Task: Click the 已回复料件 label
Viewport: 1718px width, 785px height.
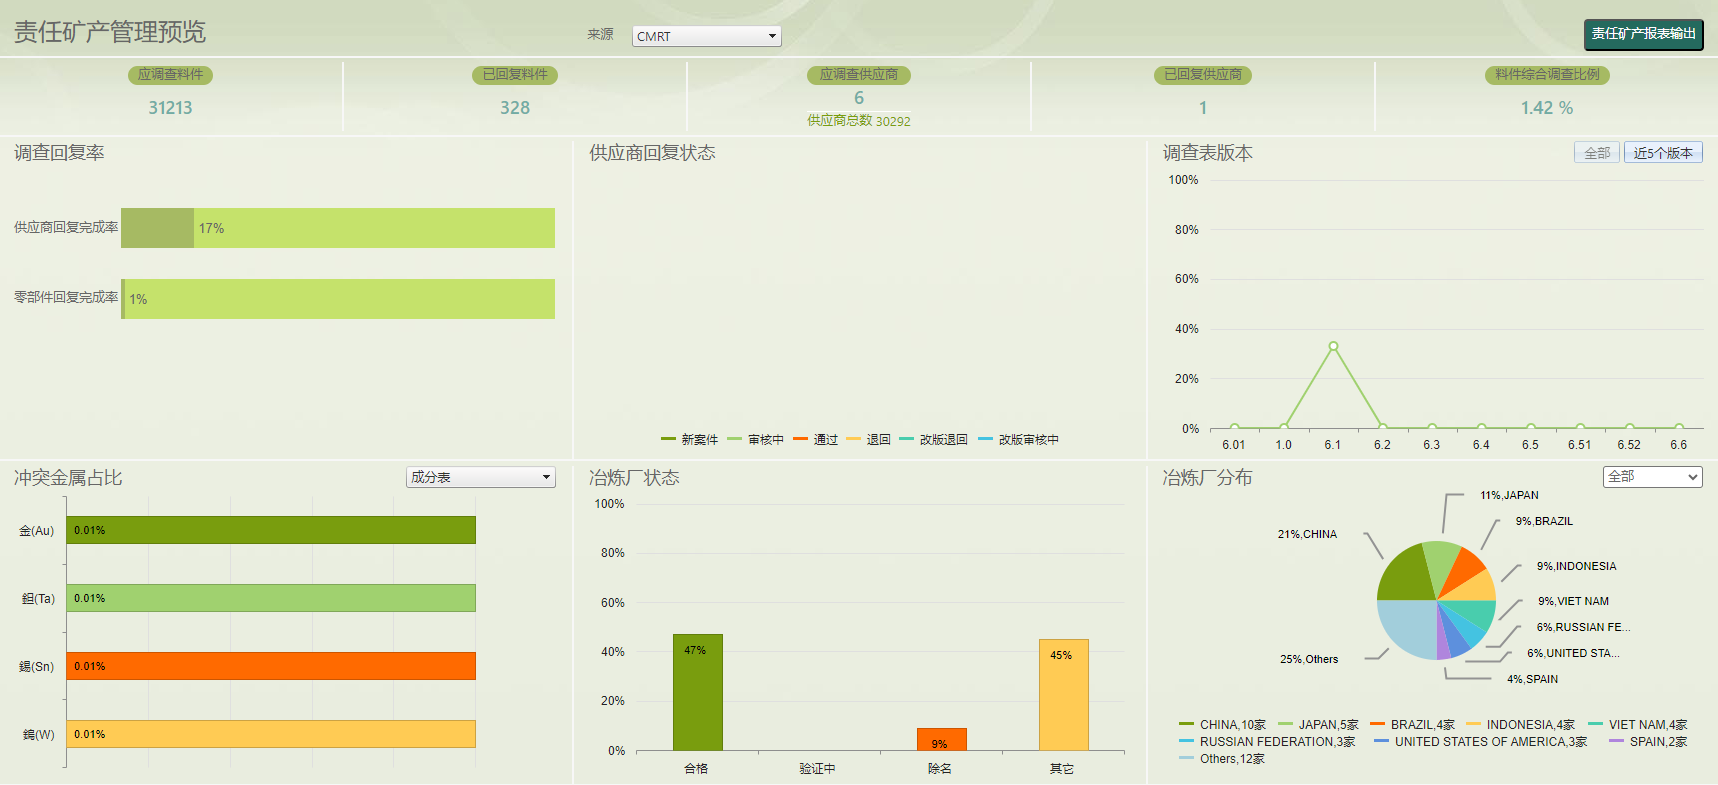Action: point(515,74)
